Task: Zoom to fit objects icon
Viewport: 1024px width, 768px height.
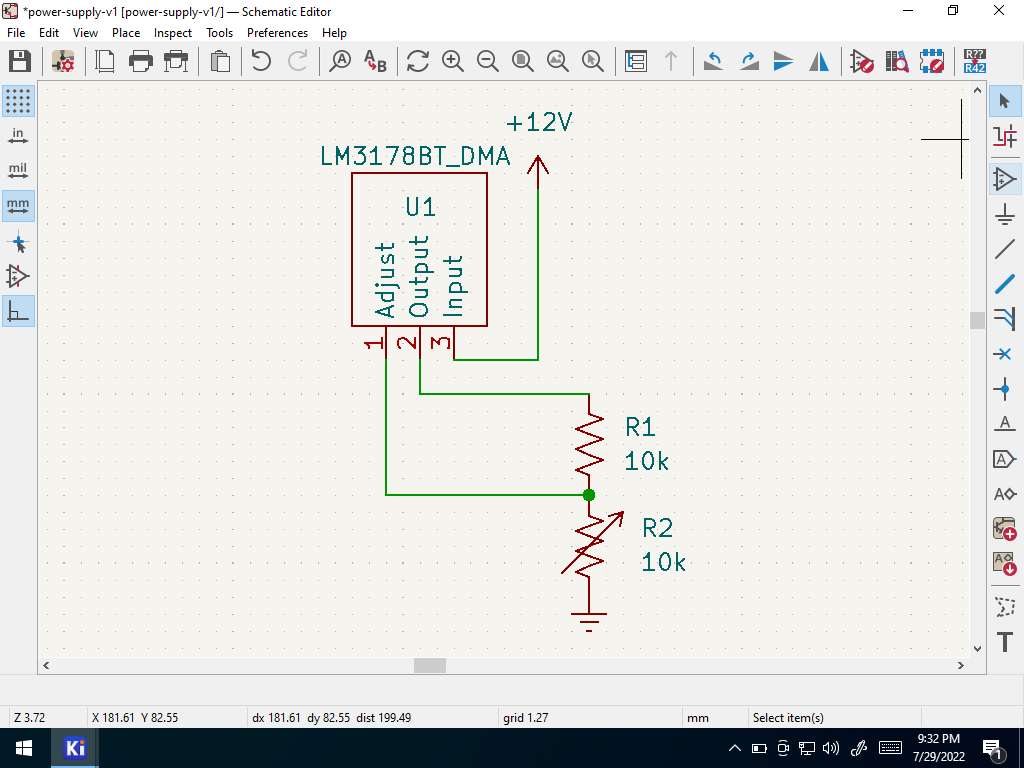Action: [x=558, y=61]
